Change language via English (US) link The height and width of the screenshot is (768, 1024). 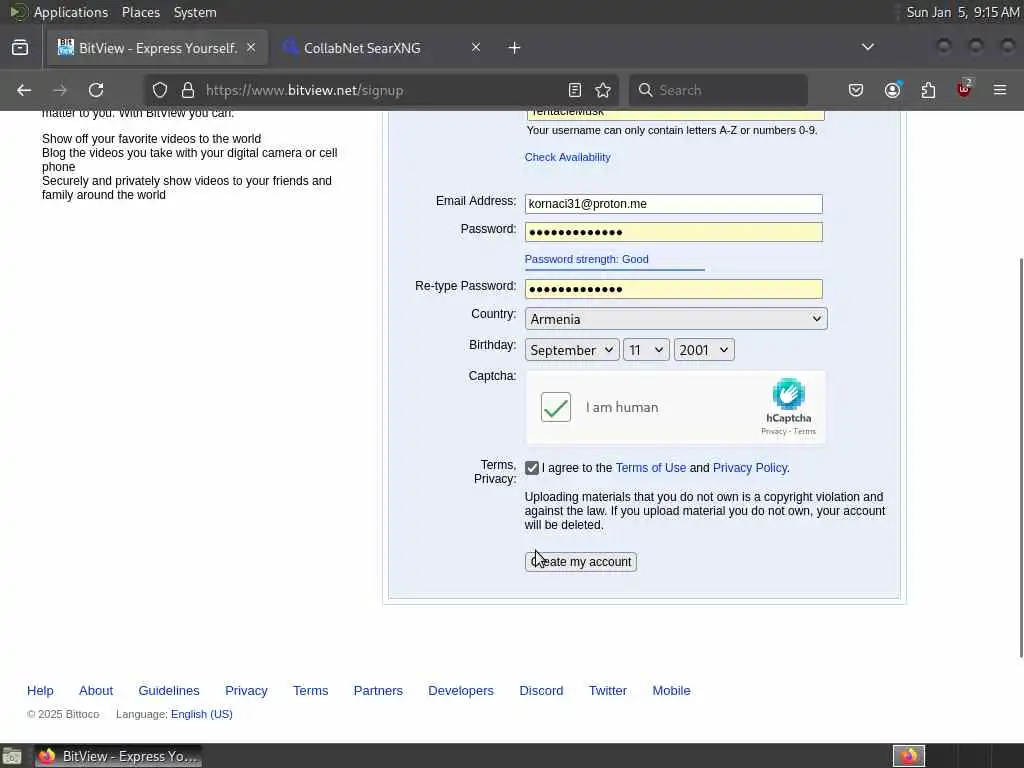(202, 714)
